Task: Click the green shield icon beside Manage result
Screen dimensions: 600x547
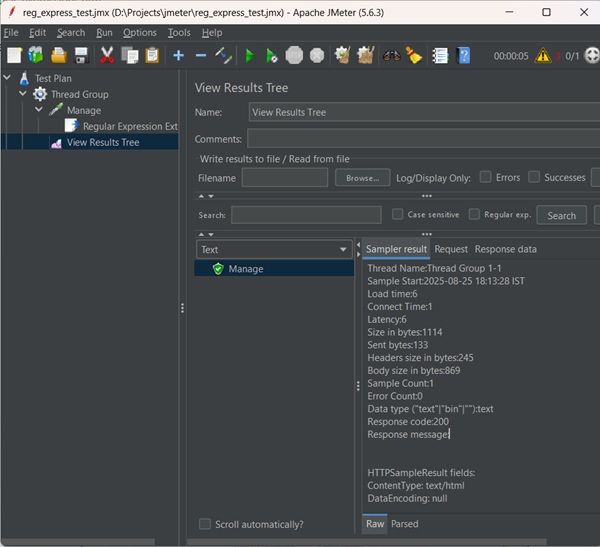Action: (218, 269)
